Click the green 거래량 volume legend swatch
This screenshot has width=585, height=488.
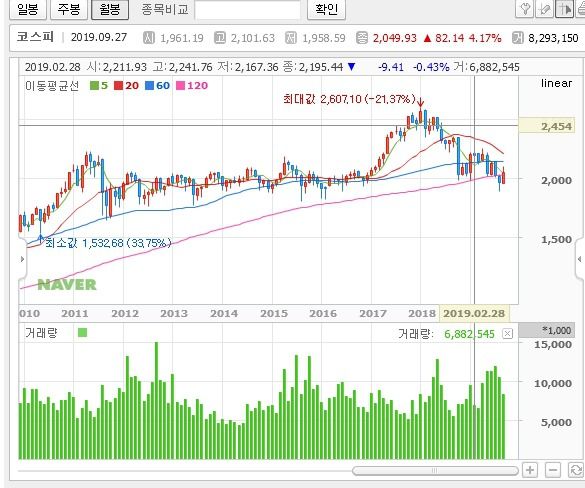[x=82, y=332]
